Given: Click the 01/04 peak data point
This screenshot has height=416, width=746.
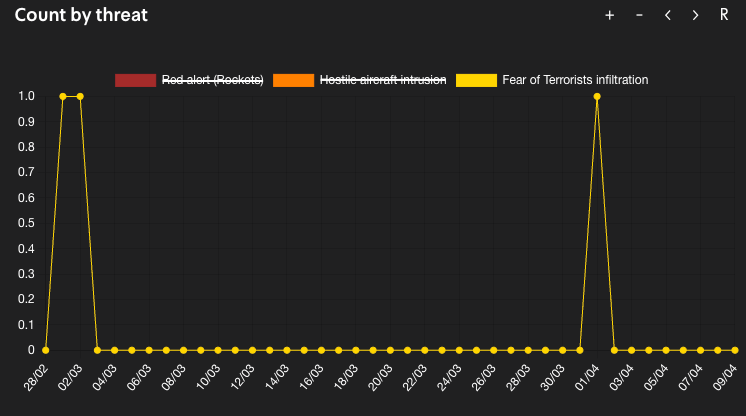Looking at the screenshot, I should (597, 97).
